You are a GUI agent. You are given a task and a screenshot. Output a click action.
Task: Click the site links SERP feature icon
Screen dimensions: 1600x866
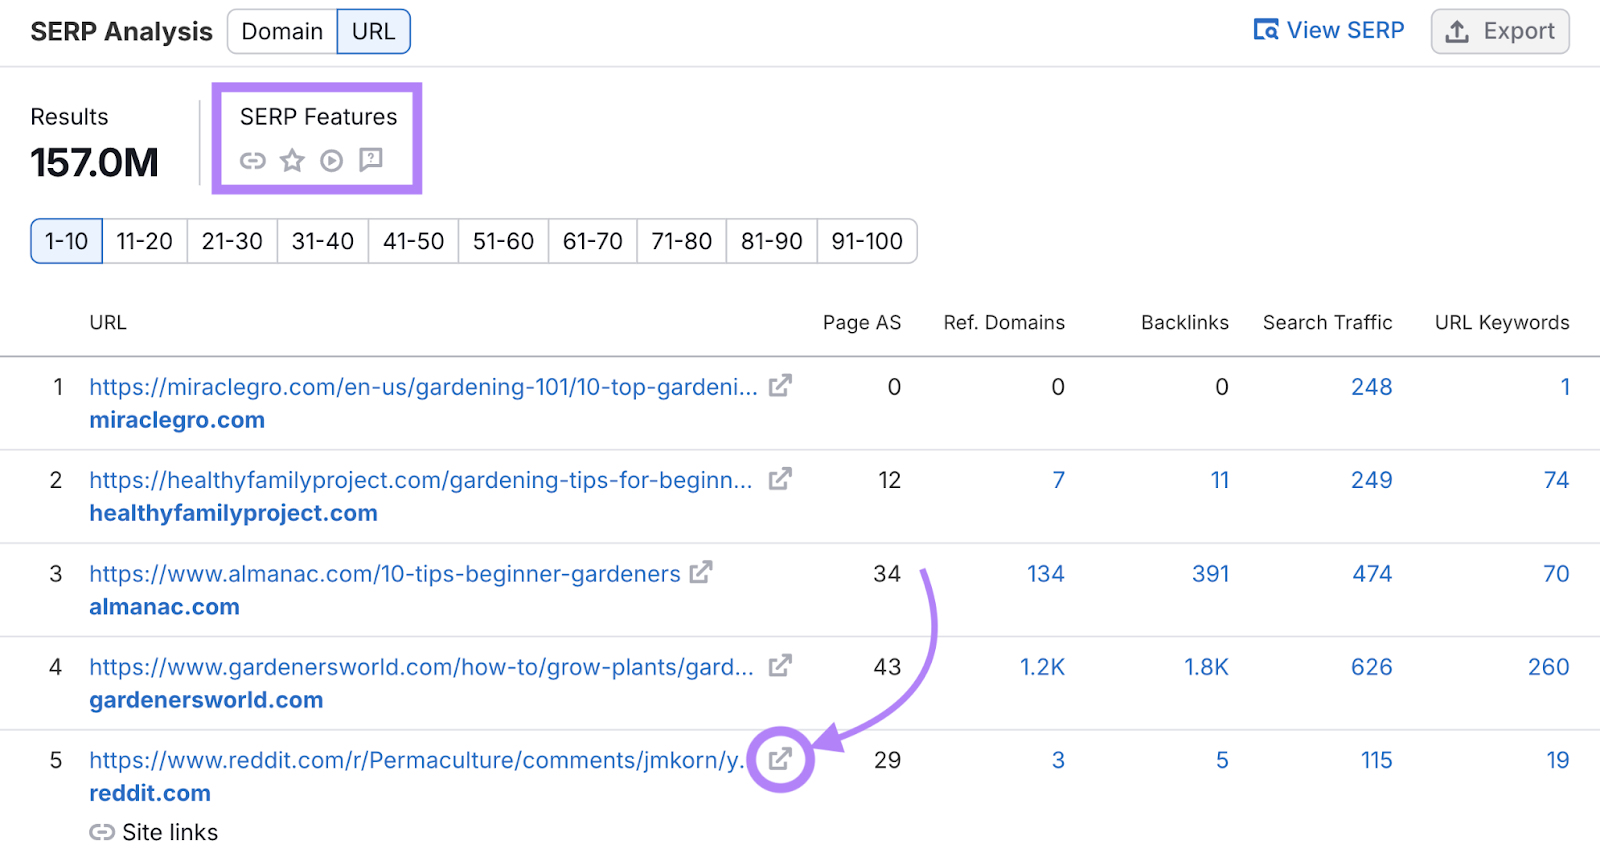click(253, 160)
